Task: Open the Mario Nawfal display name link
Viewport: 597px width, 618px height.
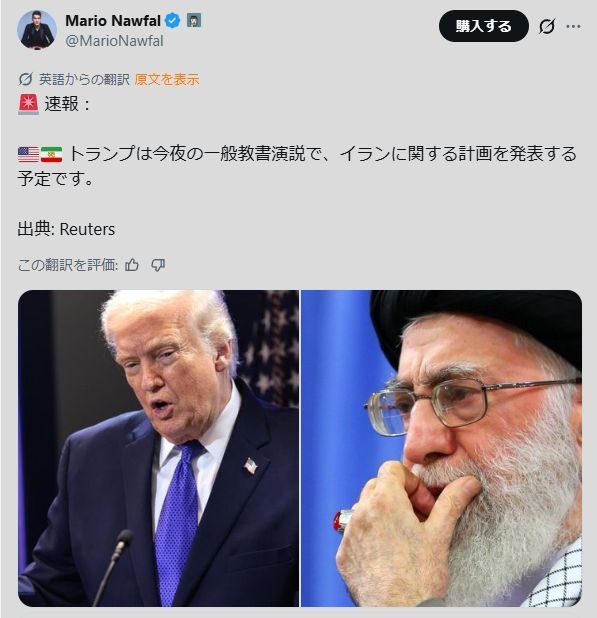Action: [x=113, y=20]
